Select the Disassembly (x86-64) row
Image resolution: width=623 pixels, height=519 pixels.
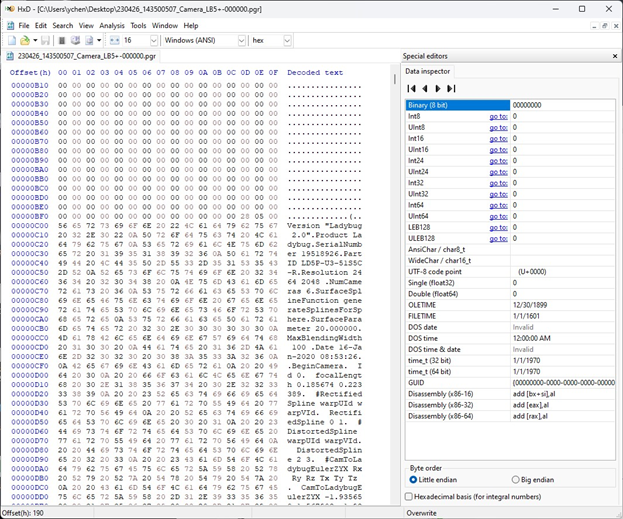pyautogui.click(x=510, y=416)
